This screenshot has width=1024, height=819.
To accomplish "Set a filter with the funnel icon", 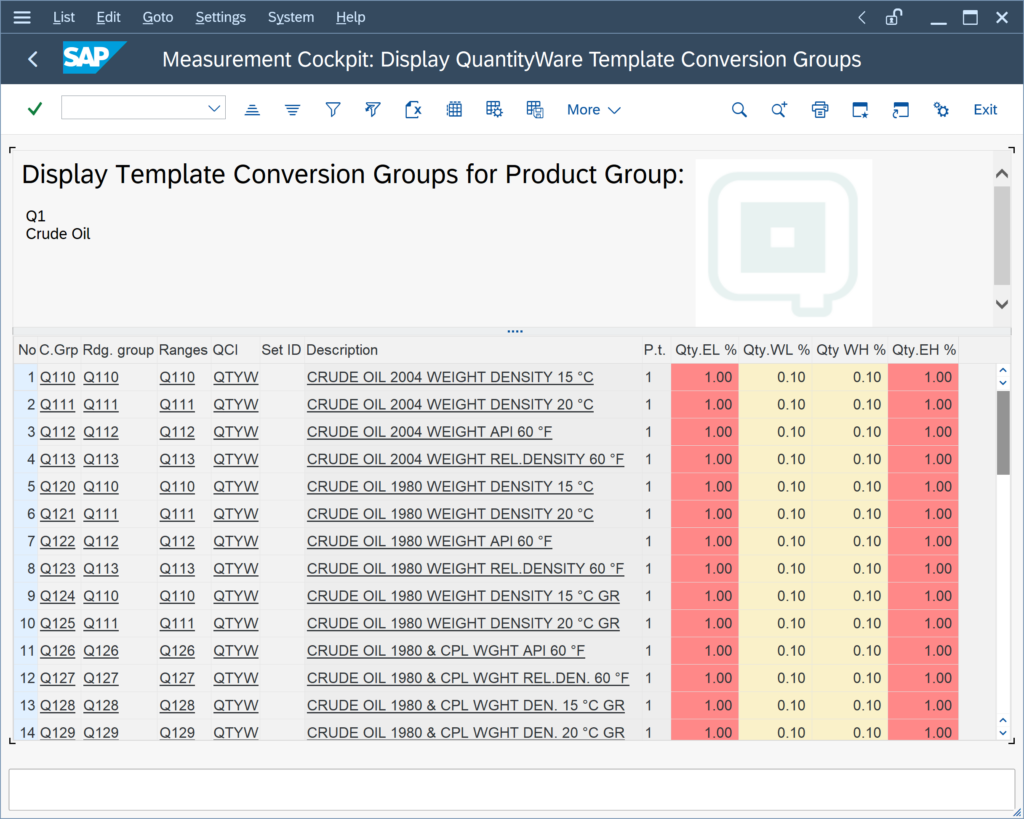I will pyautogui.click(x=333, y=110).
